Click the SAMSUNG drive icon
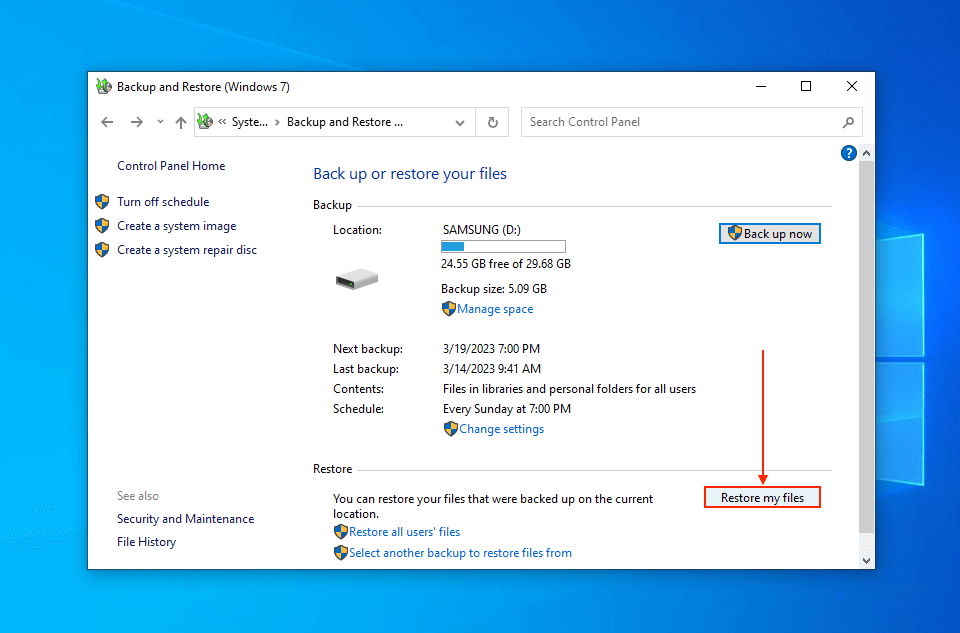This screenshot has height=633, width=960. tap(357, 280)
